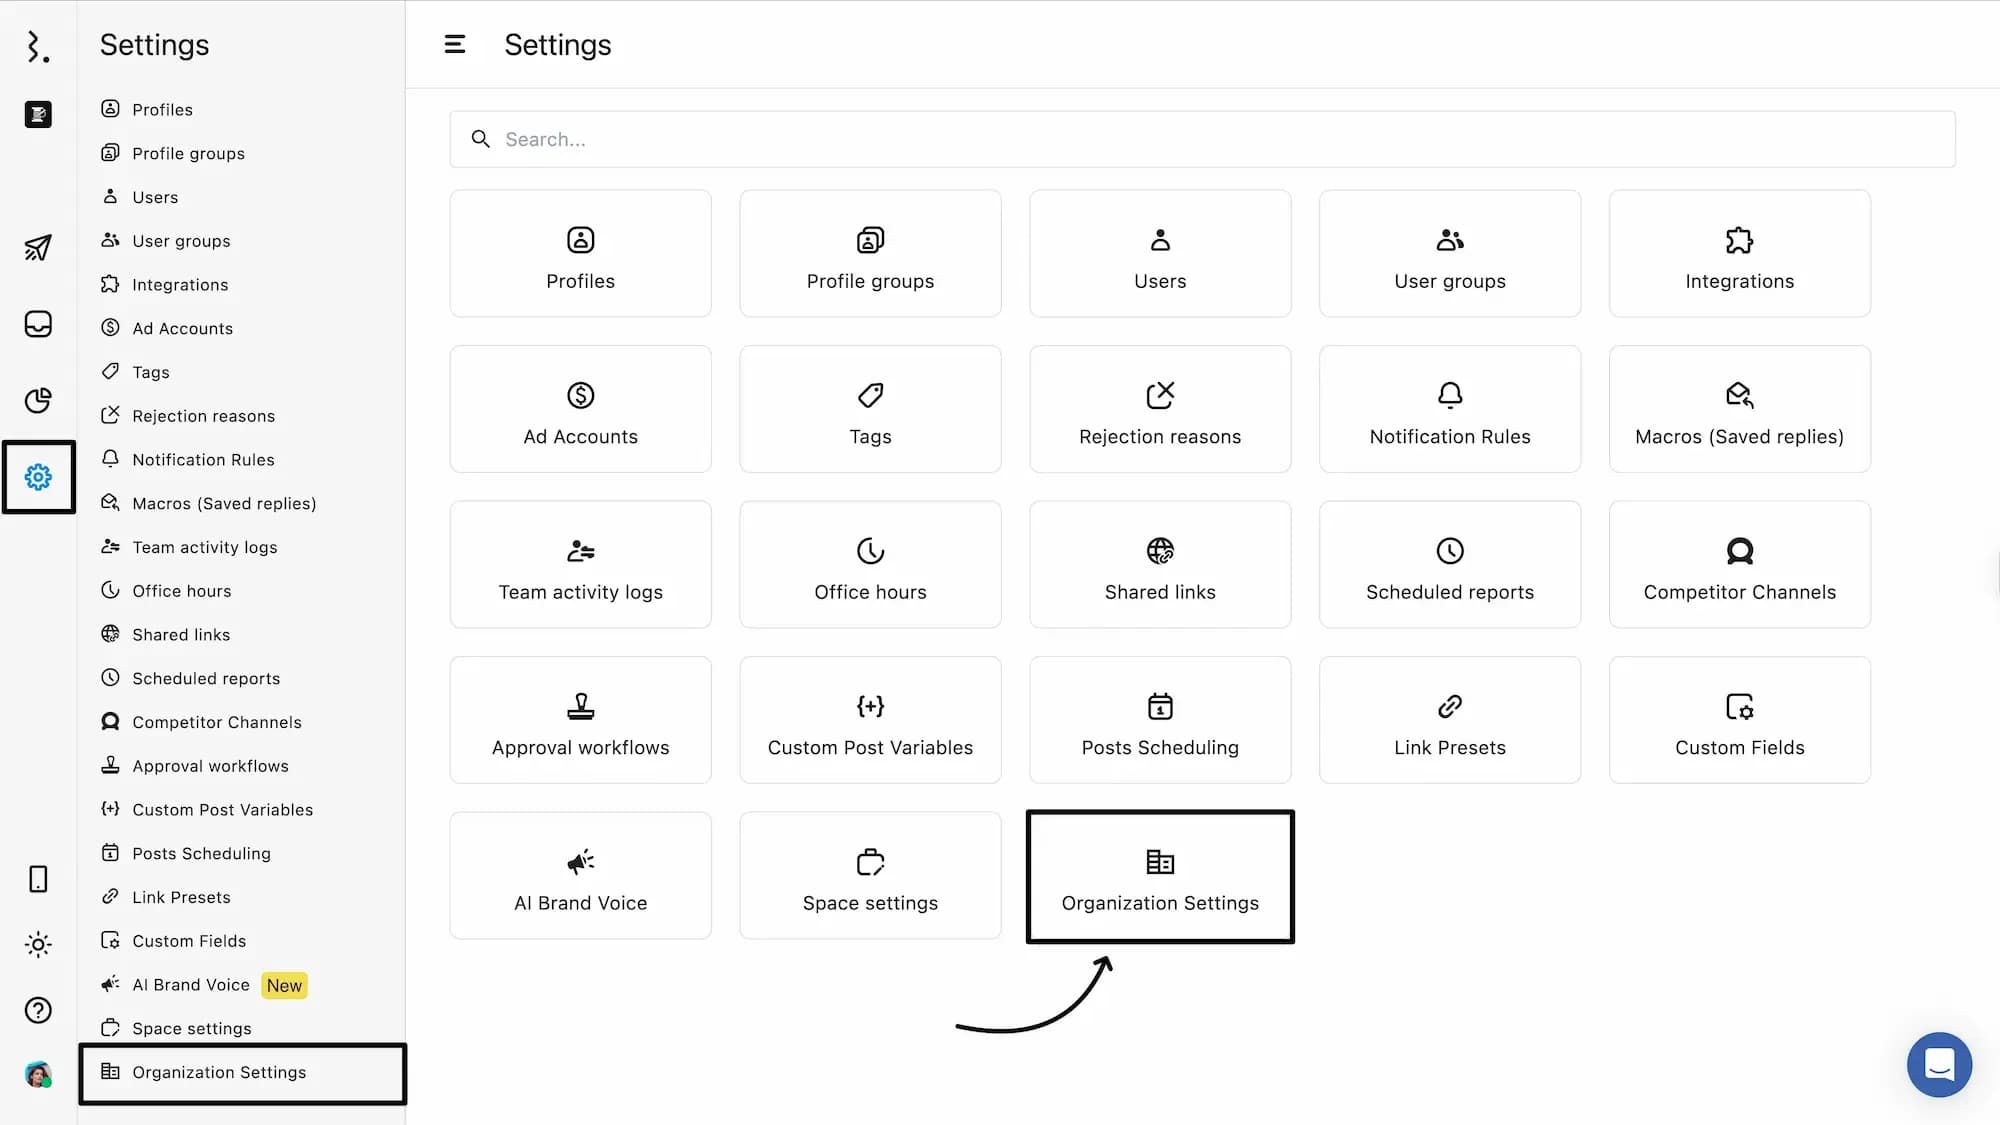Open the analytics pie chart icon

pyautogui.click(x=38, y=400)
